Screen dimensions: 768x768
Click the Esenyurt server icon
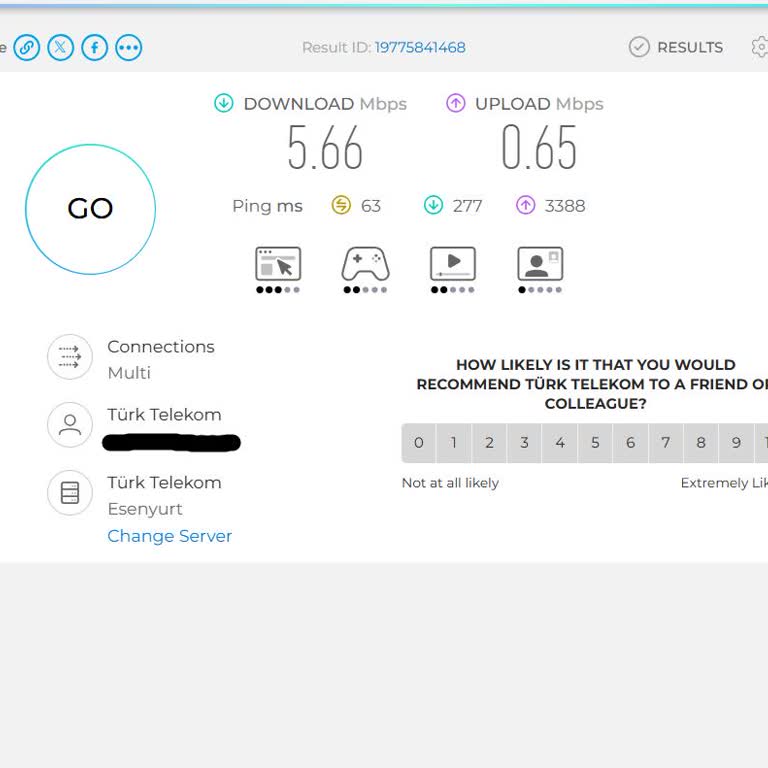(x=70, y=493)
